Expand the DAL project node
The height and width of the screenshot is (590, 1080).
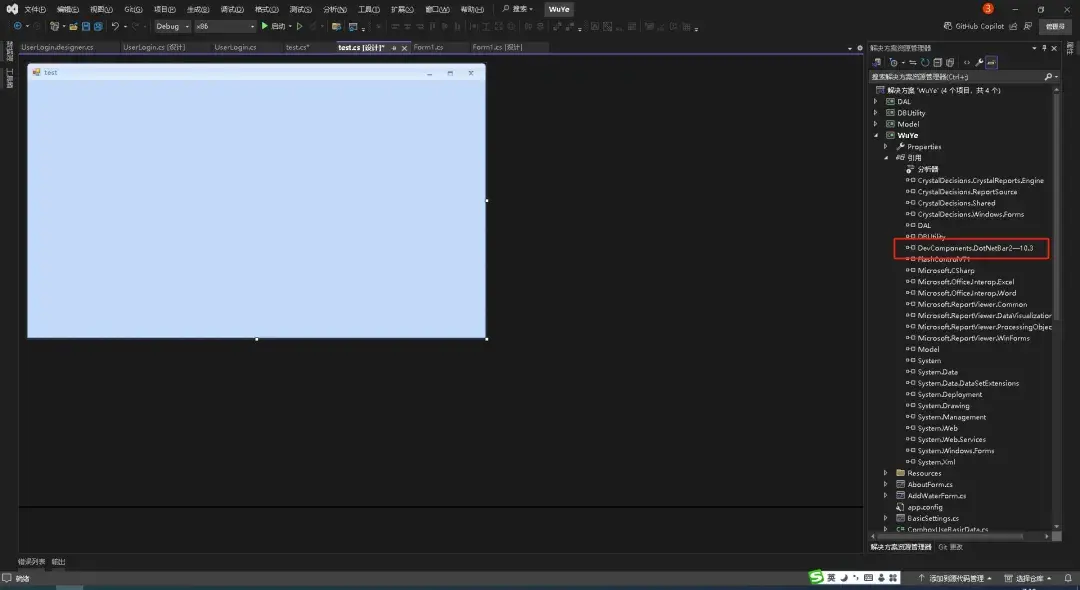[x=877, y=100]
